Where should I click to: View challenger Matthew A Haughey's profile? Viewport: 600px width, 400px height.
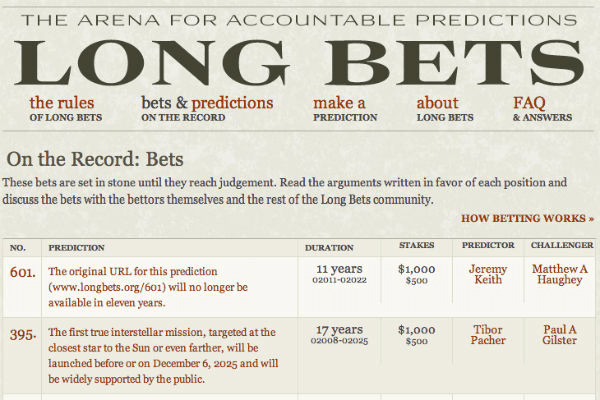tap(560, 276)
